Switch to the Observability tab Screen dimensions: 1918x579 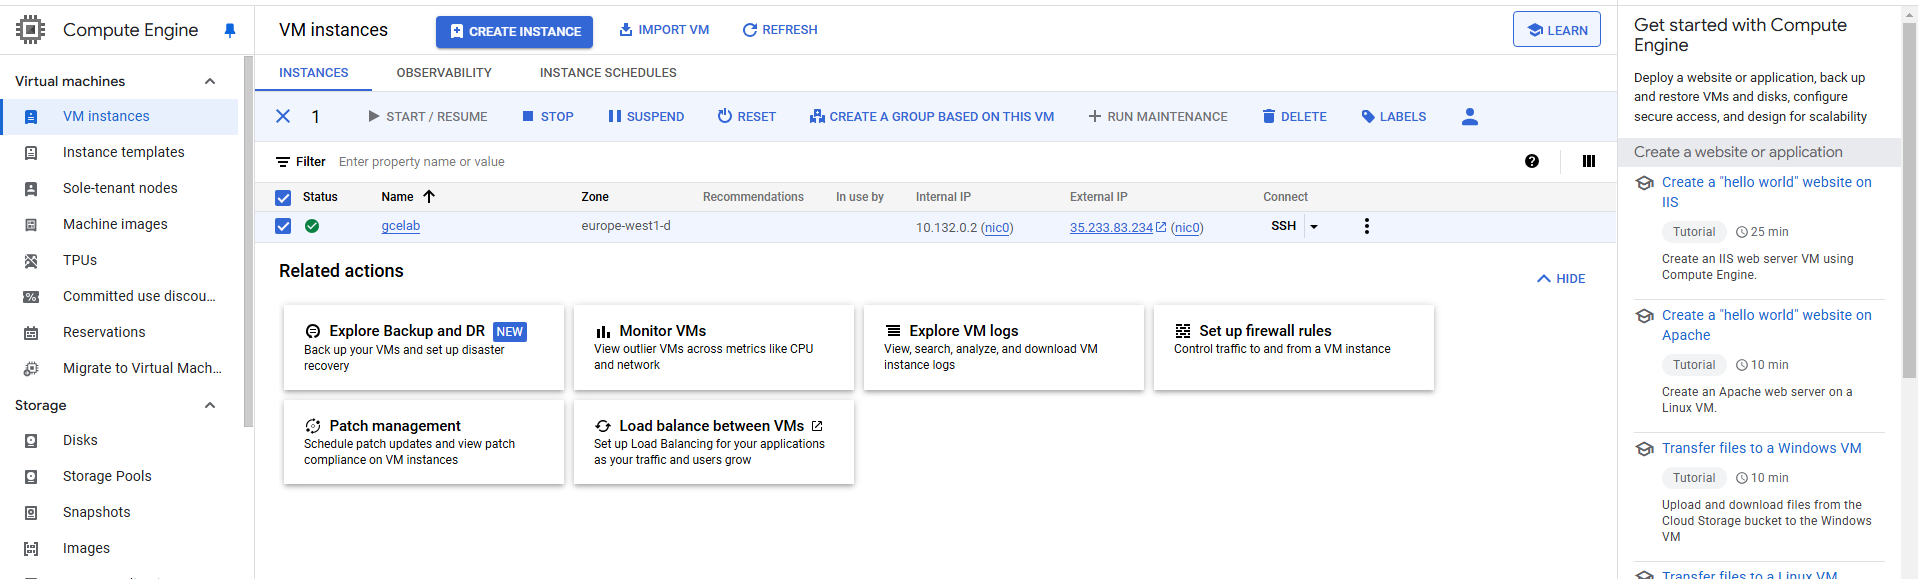[x=444, y=73]
